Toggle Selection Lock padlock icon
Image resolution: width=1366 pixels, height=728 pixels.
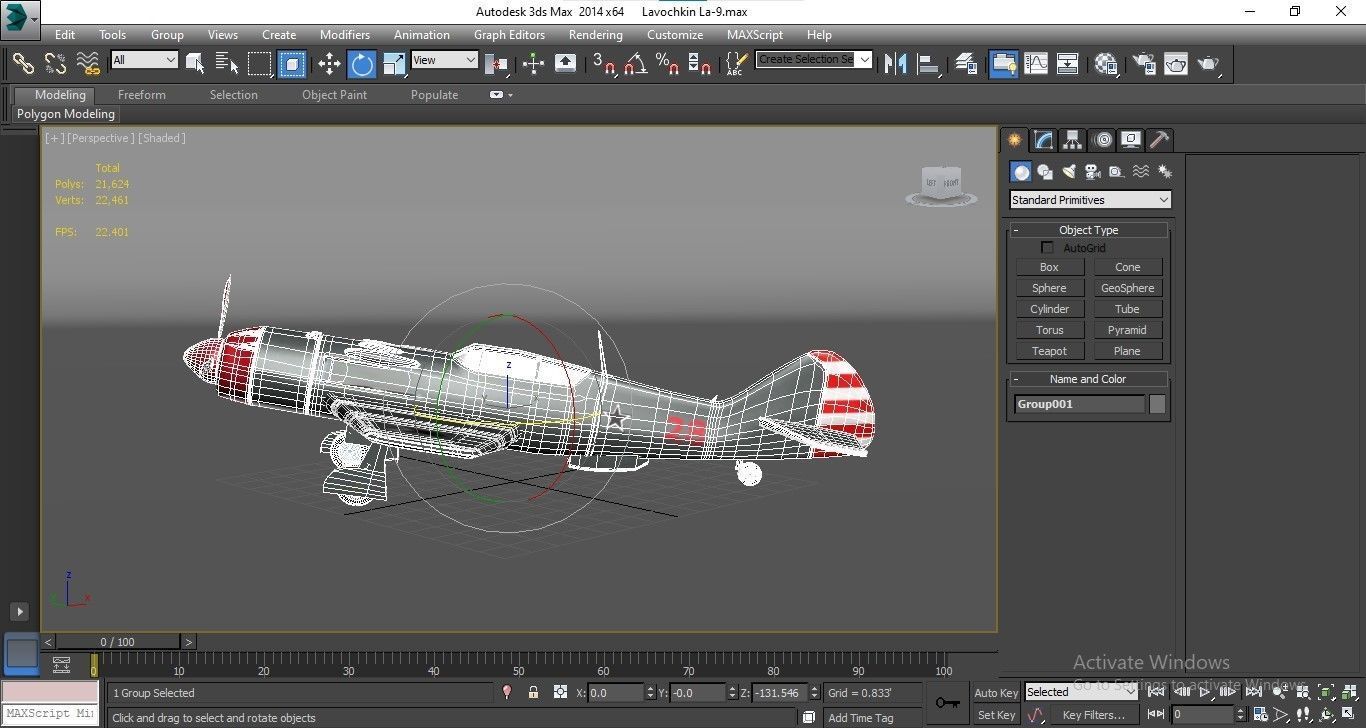533,692
